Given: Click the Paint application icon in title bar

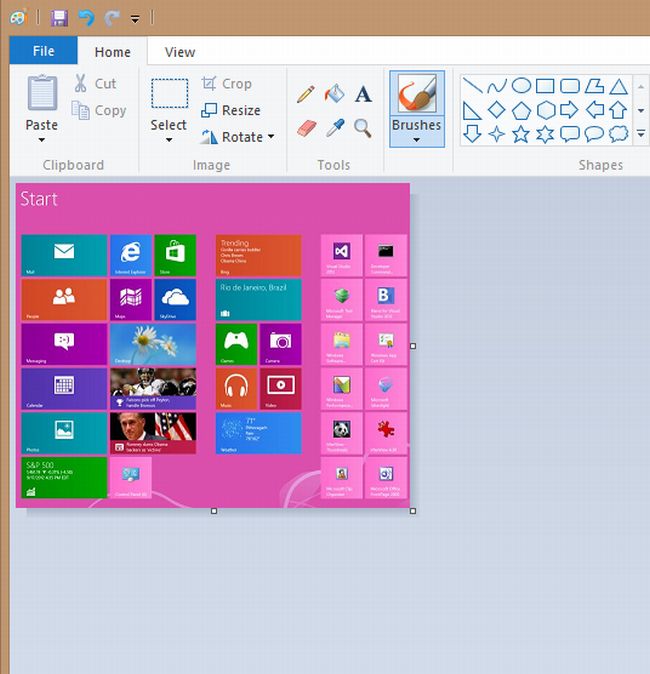Looking at the screenshot, I should 18,18.
